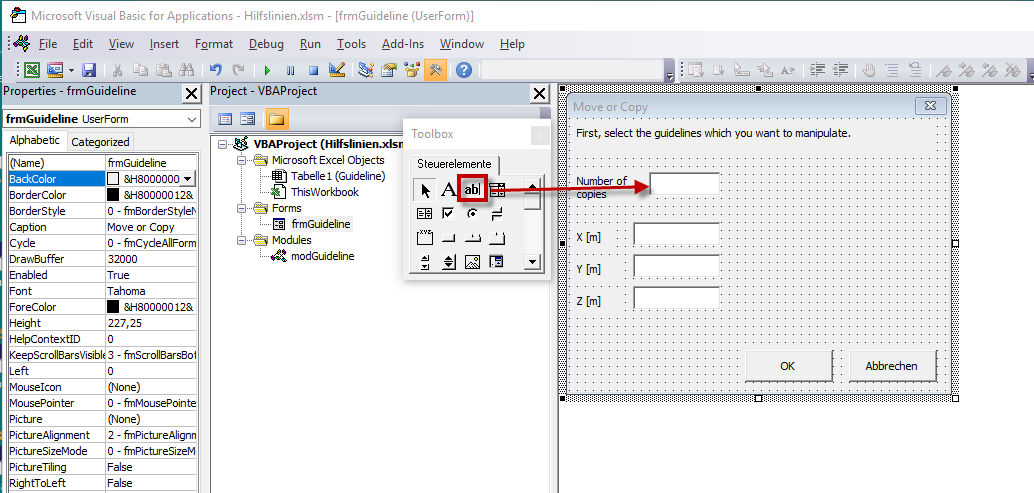The image size is (1034, 493).
Task: Open the File menu
Action: click(x=48, y=44)
